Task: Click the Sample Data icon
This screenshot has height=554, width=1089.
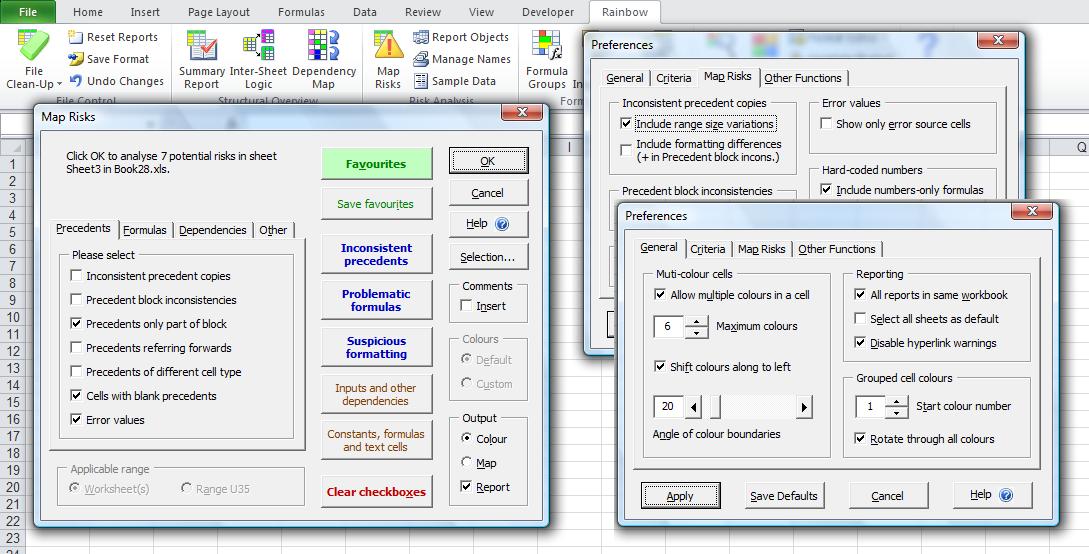Action: pyautogui.click(x=420, y=81)
